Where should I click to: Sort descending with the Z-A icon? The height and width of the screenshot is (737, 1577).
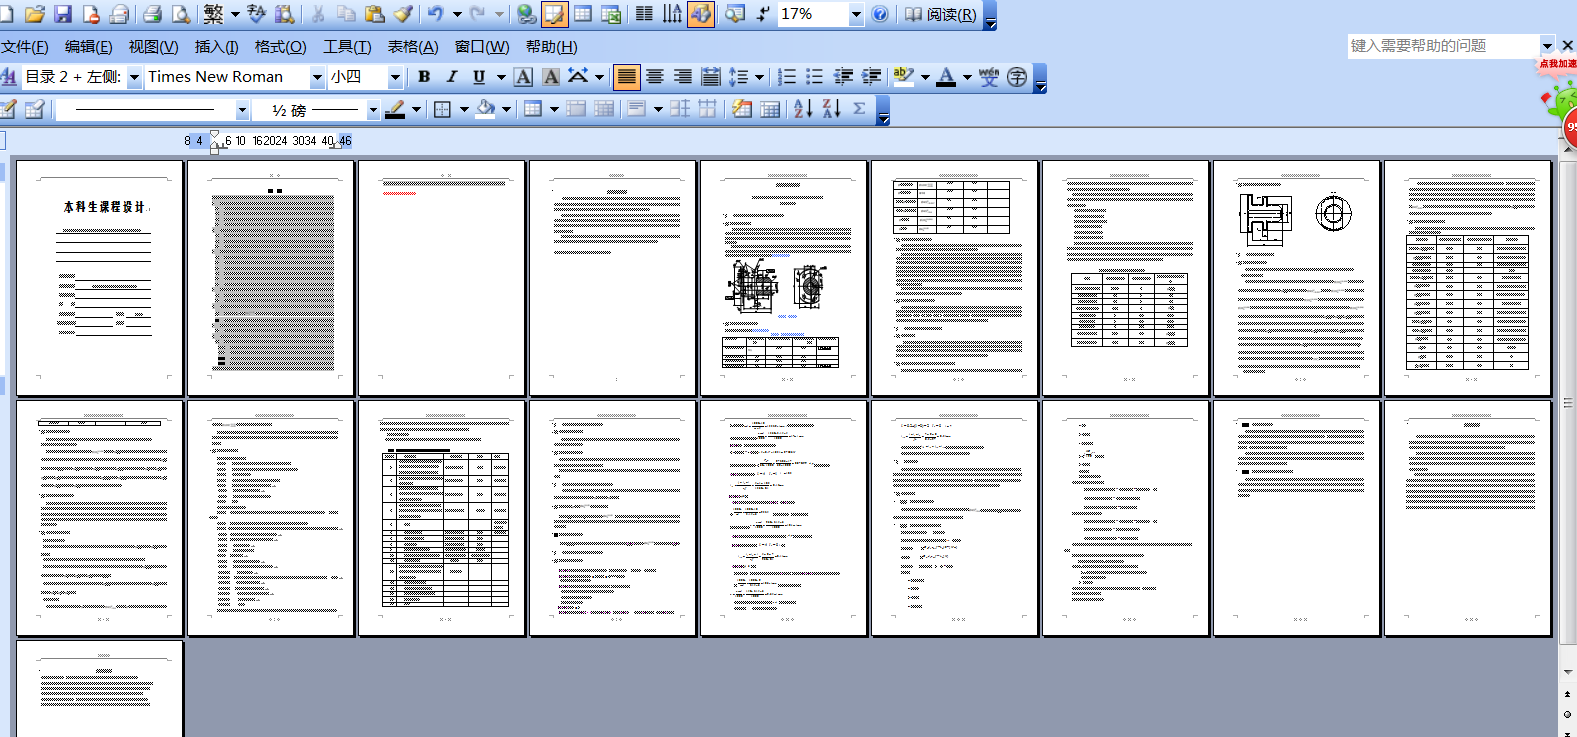tap(831, 110)
